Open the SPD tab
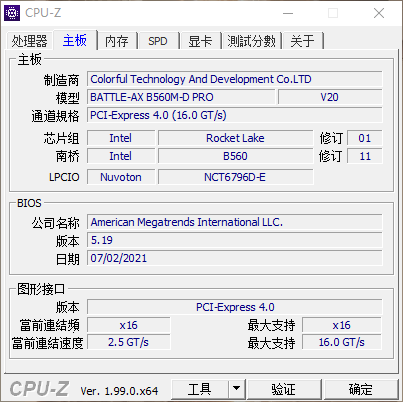This screenshot has height=402, width=403. click(x=158, y=41)
